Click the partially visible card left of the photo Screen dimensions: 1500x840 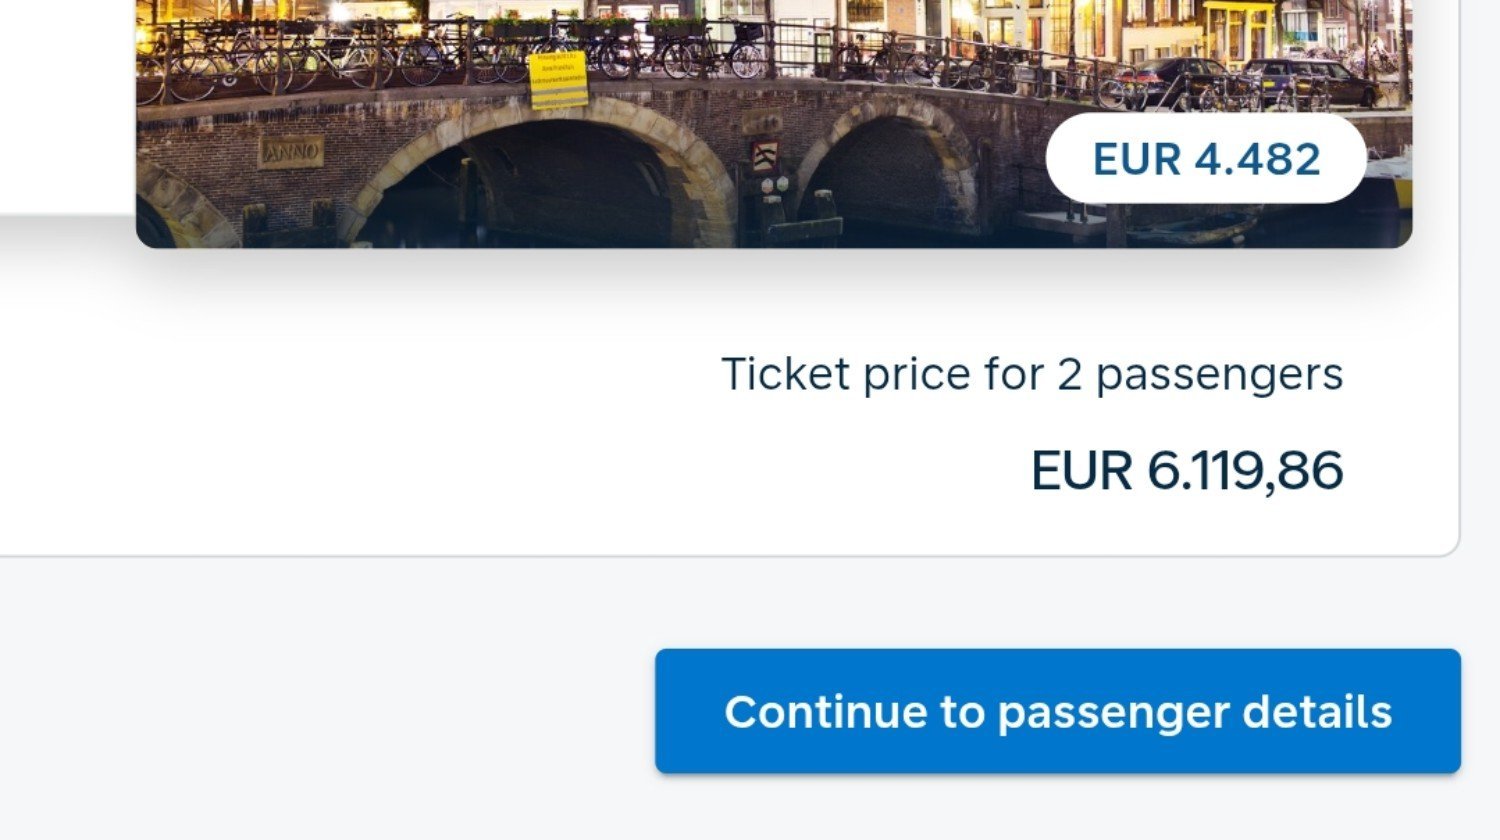click(60, 100)
